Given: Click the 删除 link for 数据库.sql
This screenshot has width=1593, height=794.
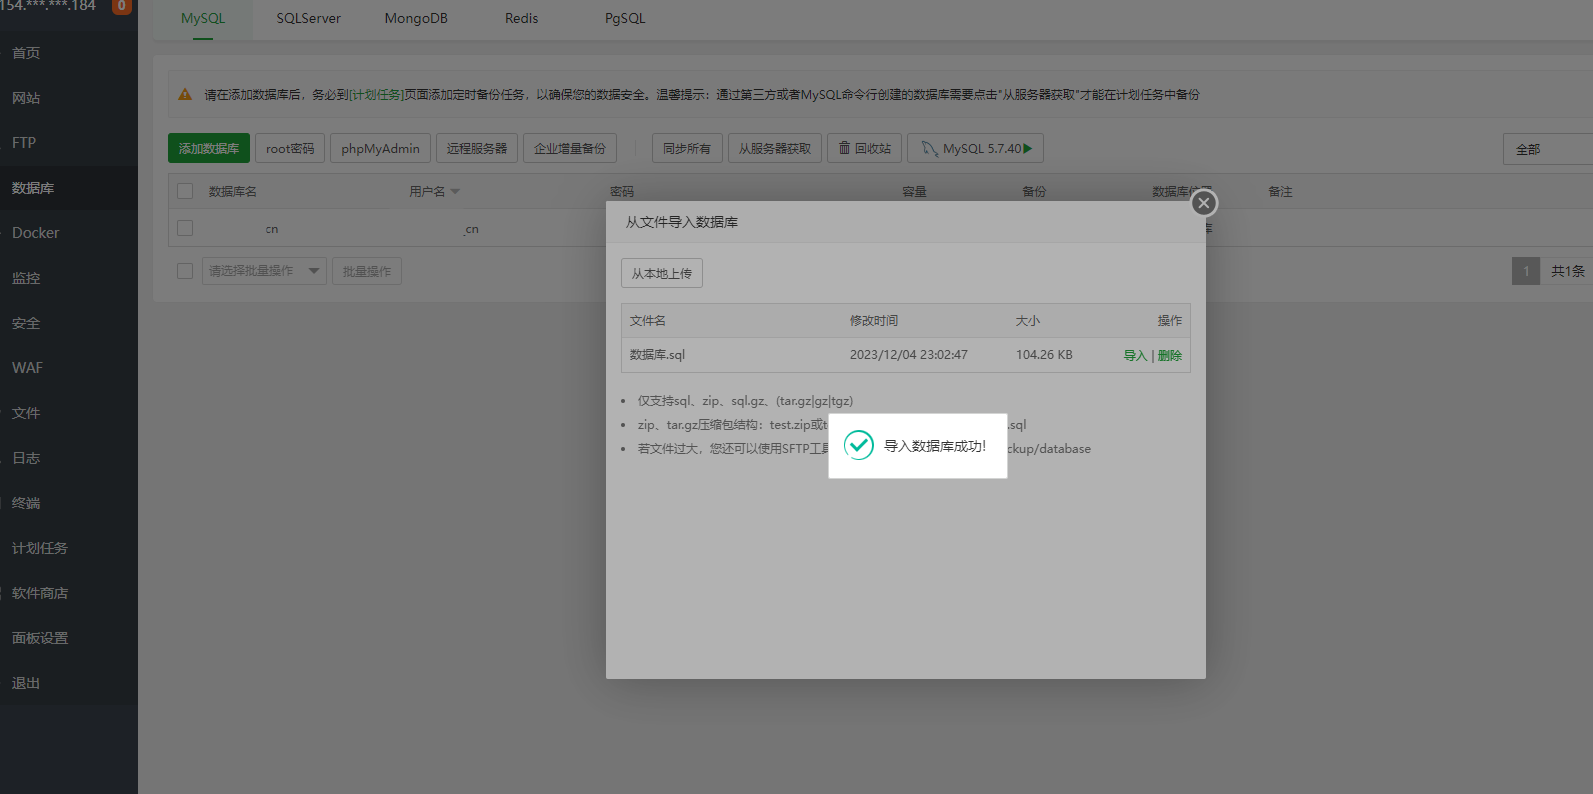Looking at the screenshot, I should tap(1170, 355).
